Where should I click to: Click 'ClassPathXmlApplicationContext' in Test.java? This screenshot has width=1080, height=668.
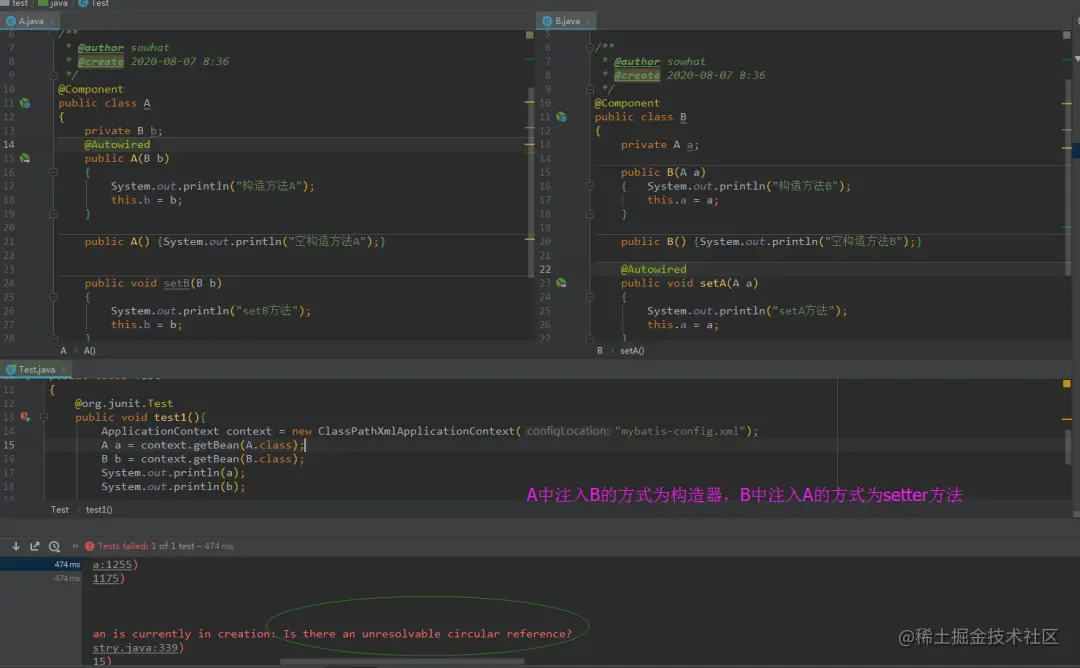point(416,431)
